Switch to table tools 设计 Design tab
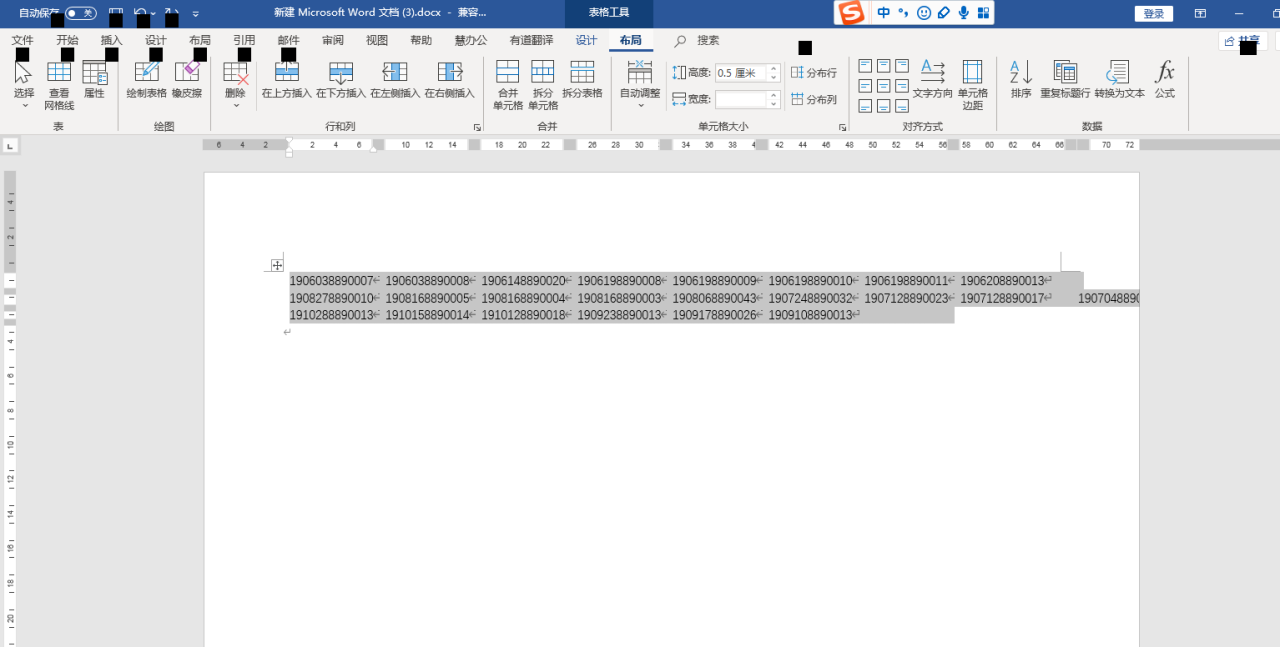The height and width of the screenshot is (647, 1280). point(587,40)
